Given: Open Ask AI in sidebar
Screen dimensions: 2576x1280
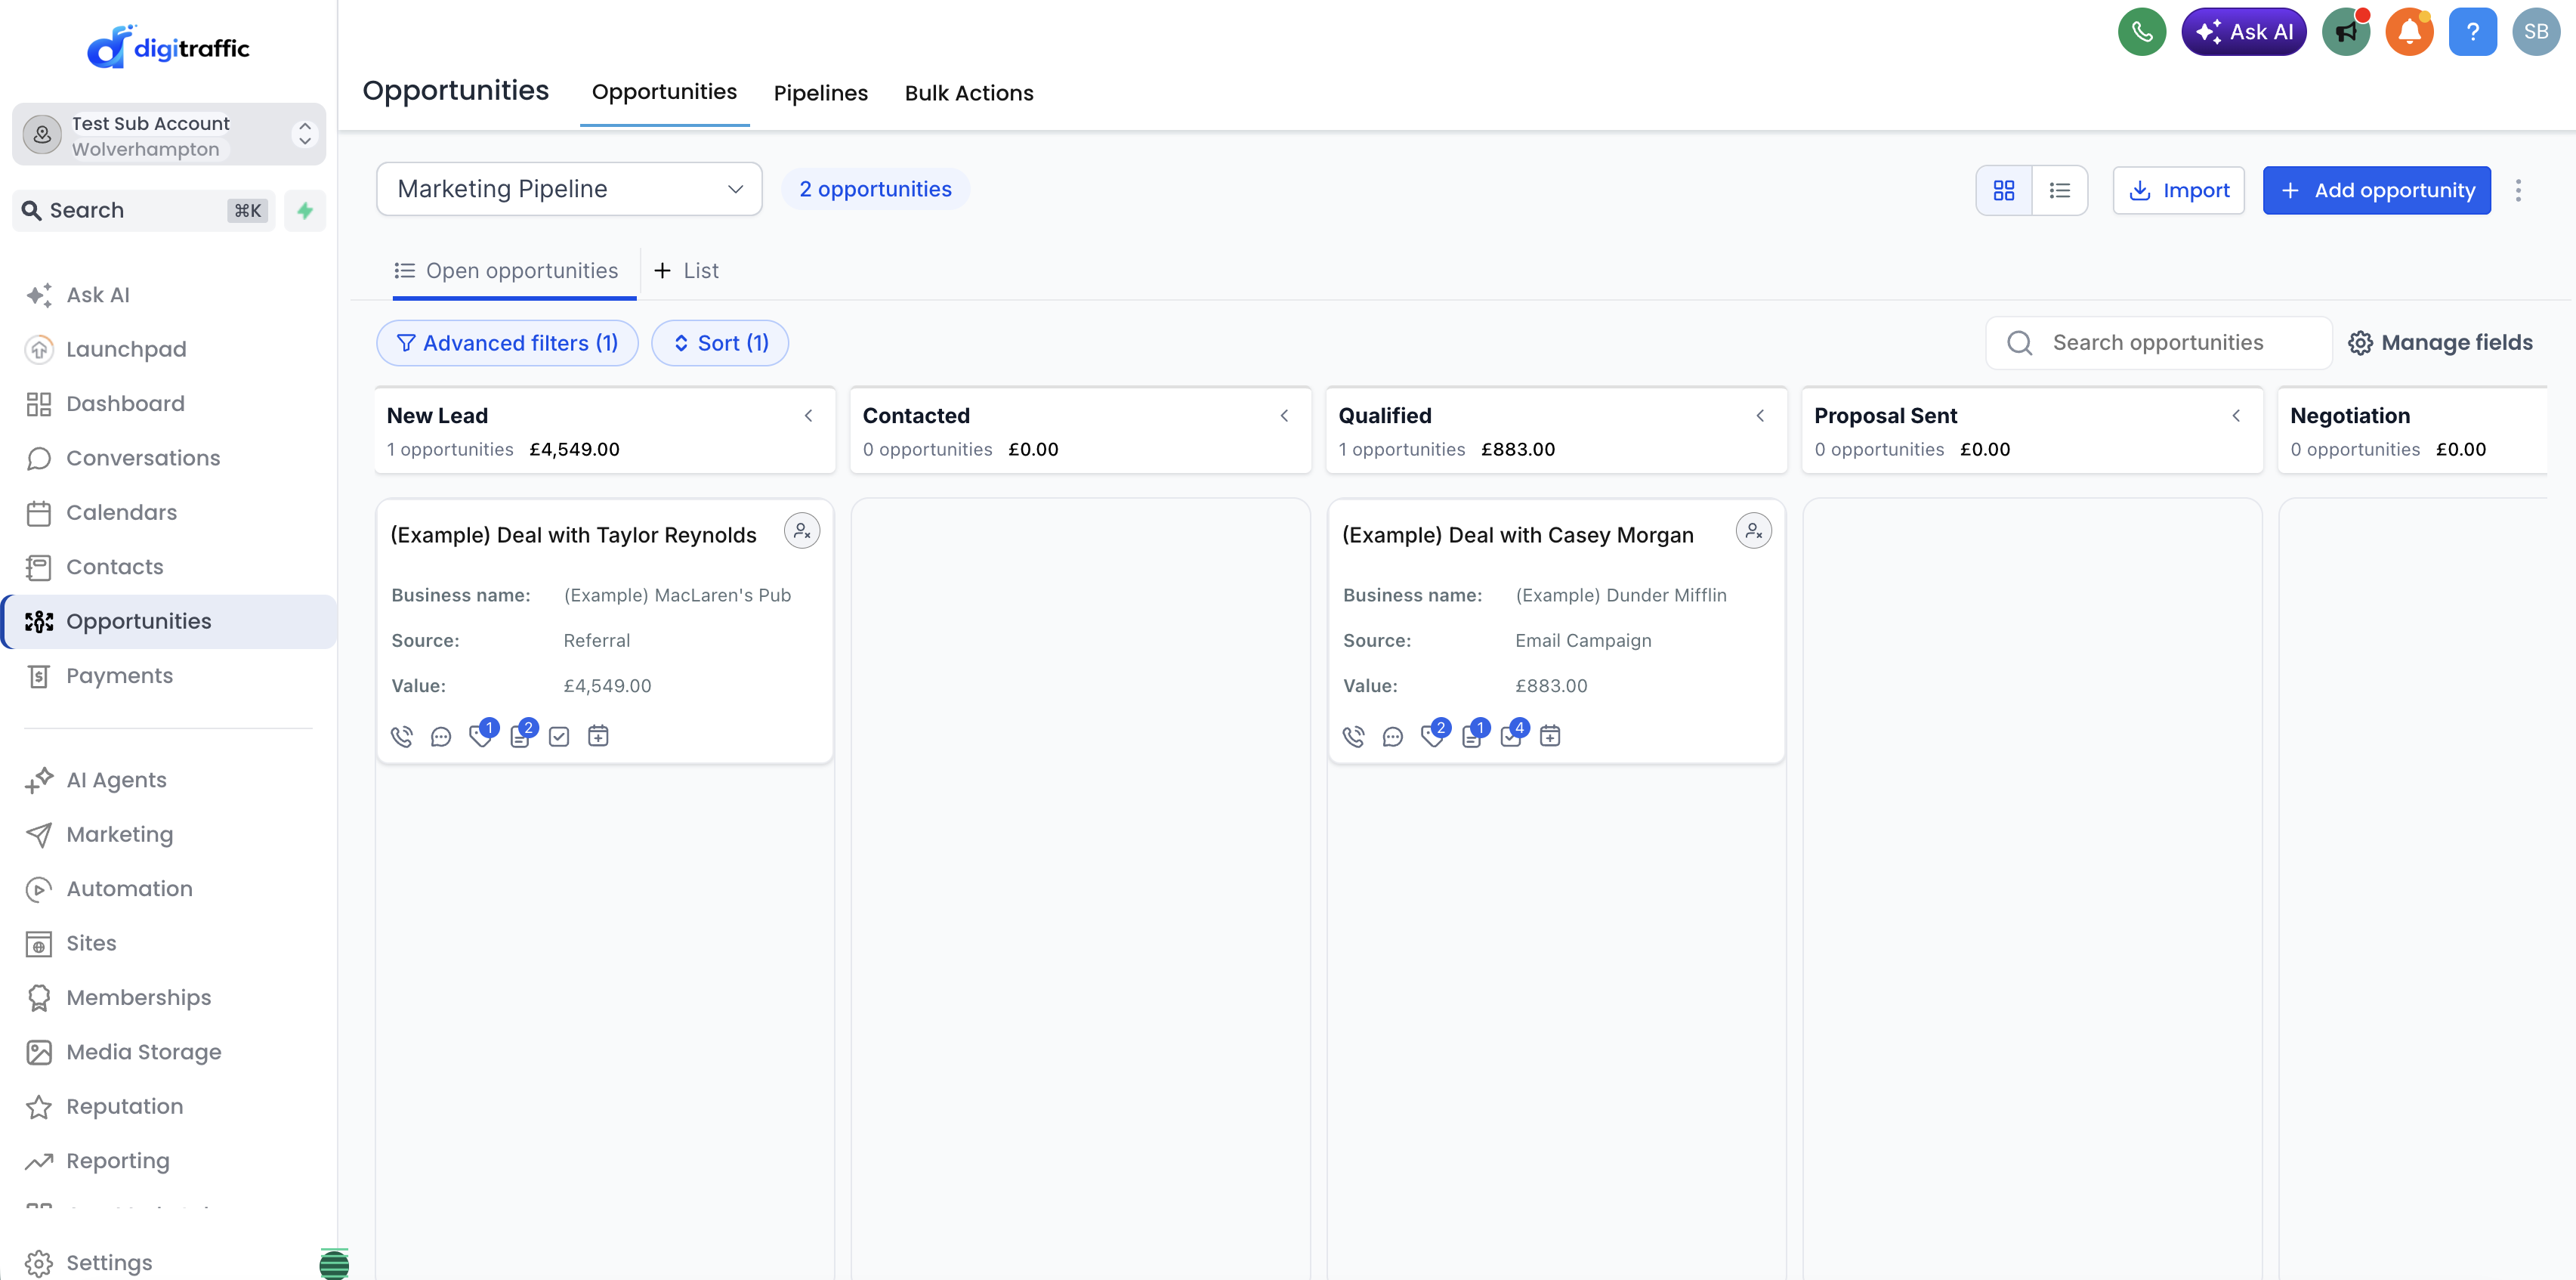Looking at the screenshot, I should point(168,295).
